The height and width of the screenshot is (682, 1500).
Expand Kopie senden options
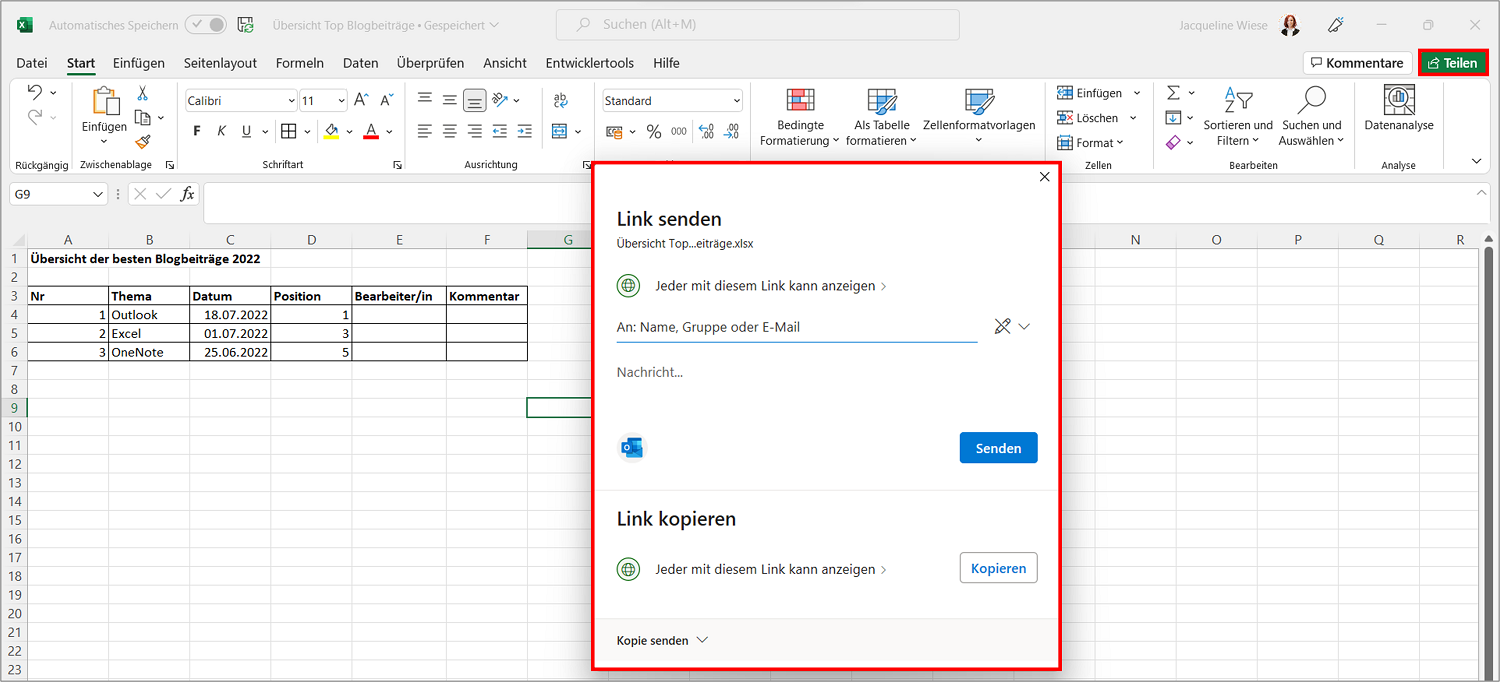coord(663,640)
